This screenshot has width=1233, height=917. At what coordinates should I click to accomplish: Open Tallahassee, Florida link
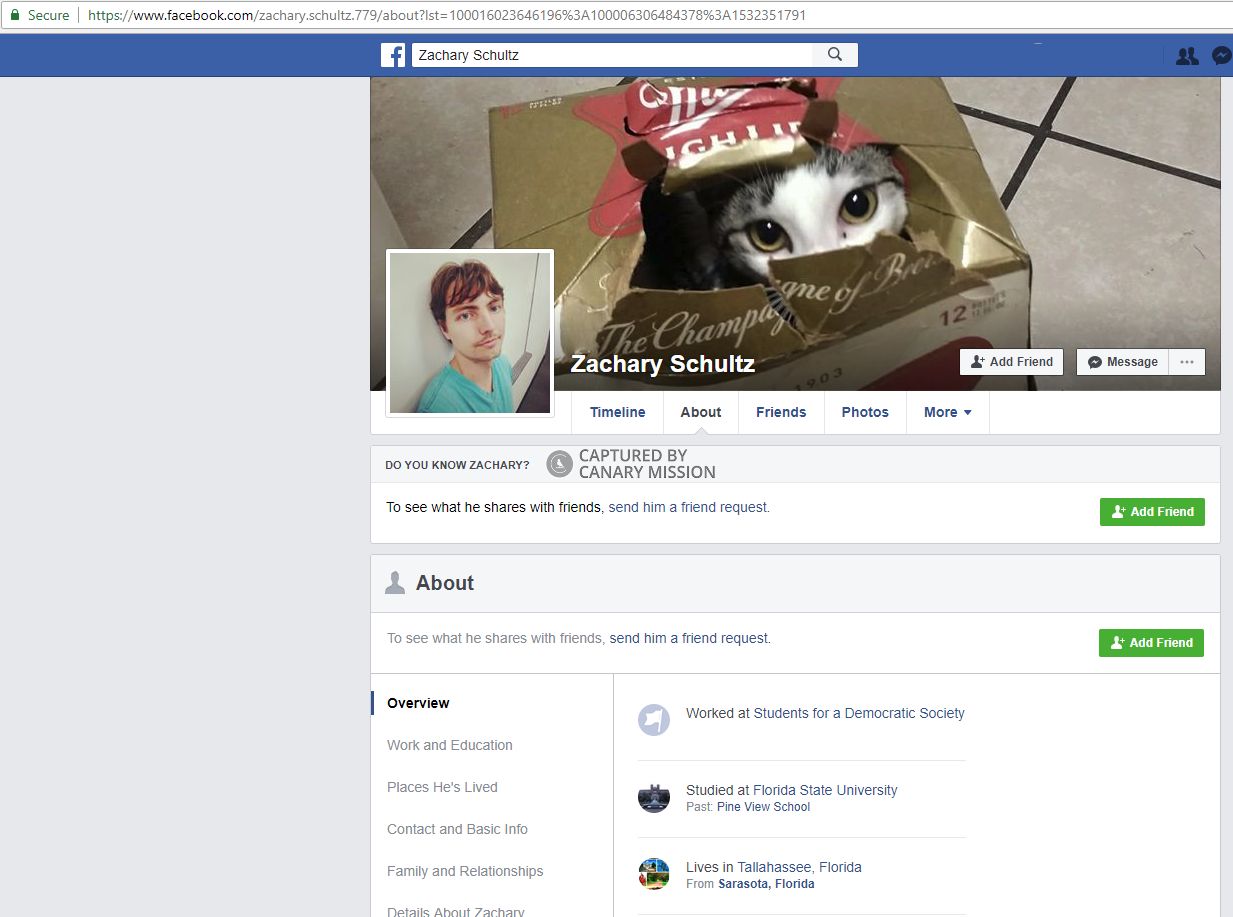[799, 867]
